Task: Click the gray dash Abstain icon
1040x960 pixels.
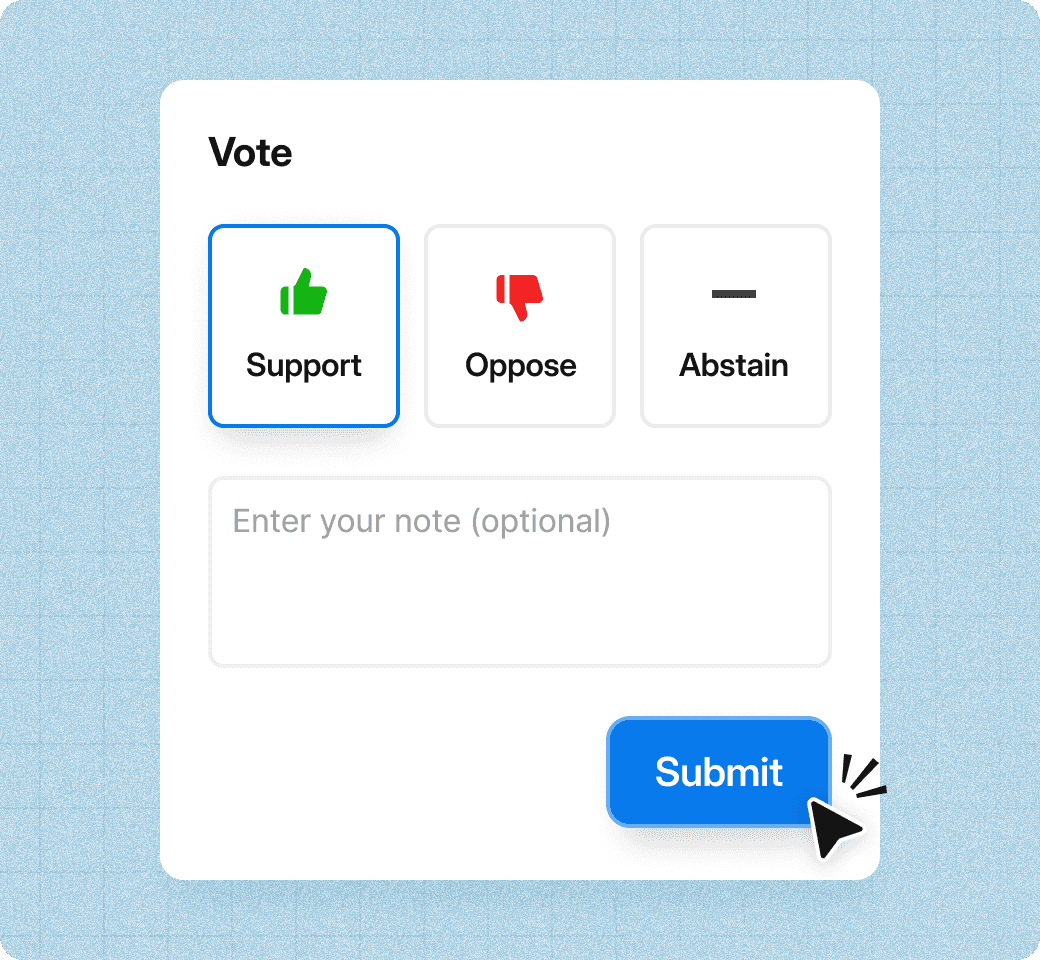Action: (734, 294)
